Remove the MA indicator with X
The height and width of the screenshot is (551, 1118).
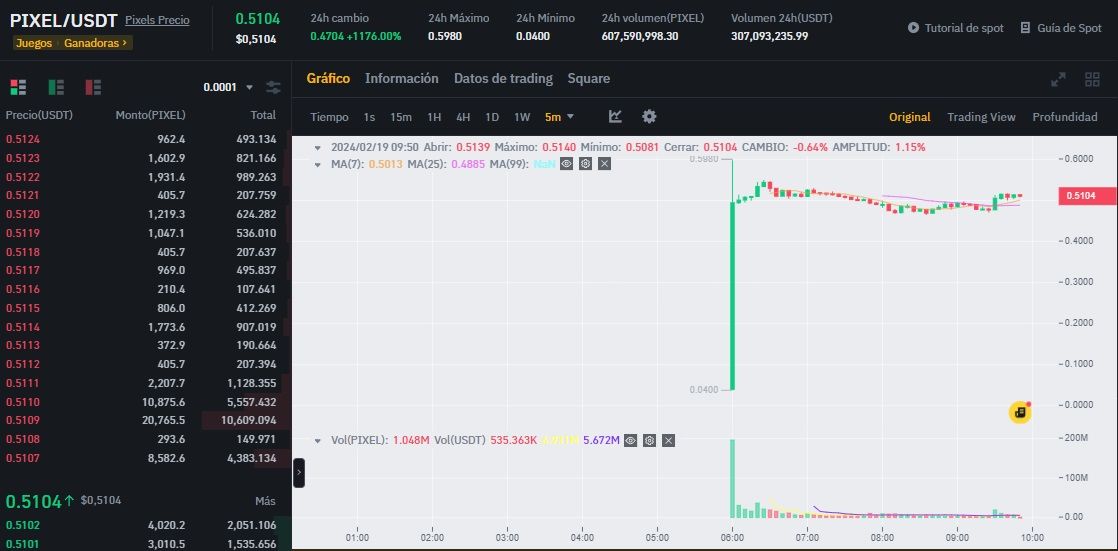tap(604, 164)
